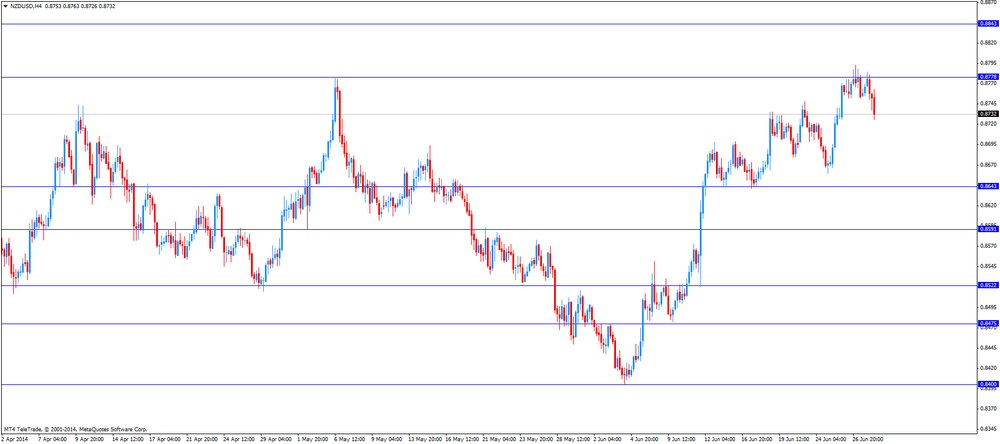Select the horizontal line price tag 0.8778
1000x444 pixels.
click(x=988, y=77)
